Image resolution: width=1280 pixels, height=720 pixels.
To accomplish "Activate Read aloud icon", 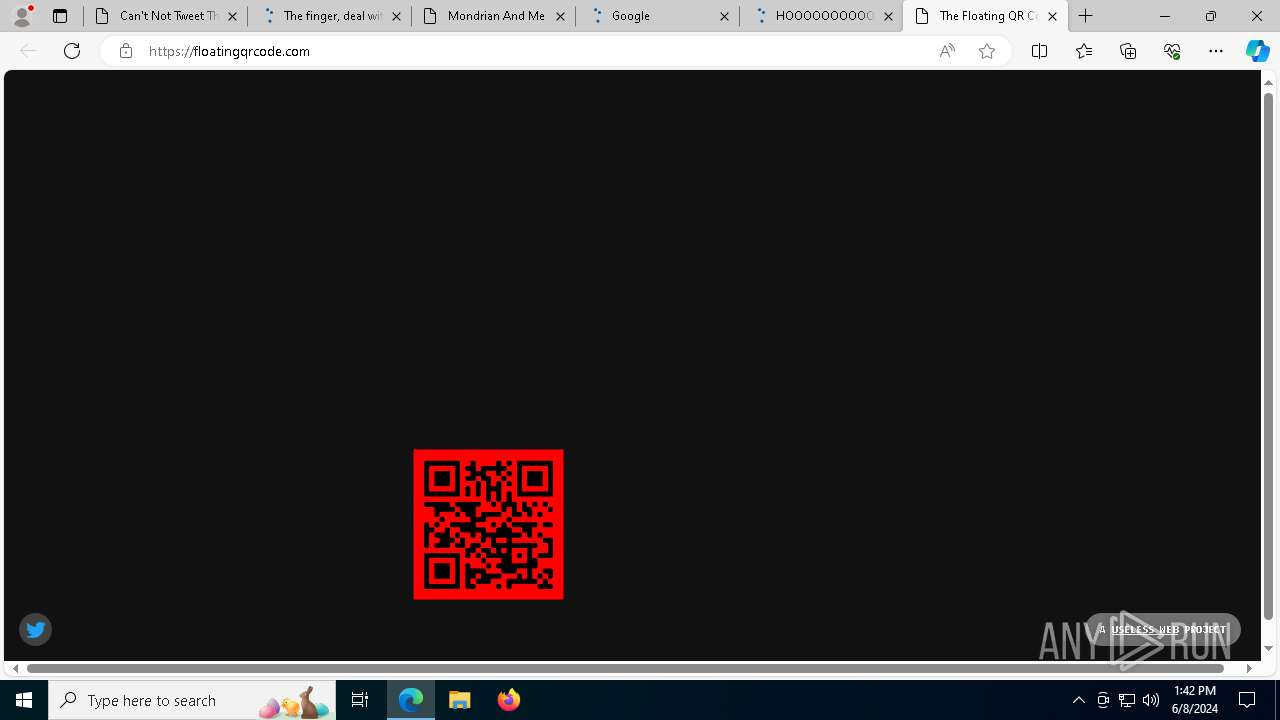I will click(x=947, y=51).
